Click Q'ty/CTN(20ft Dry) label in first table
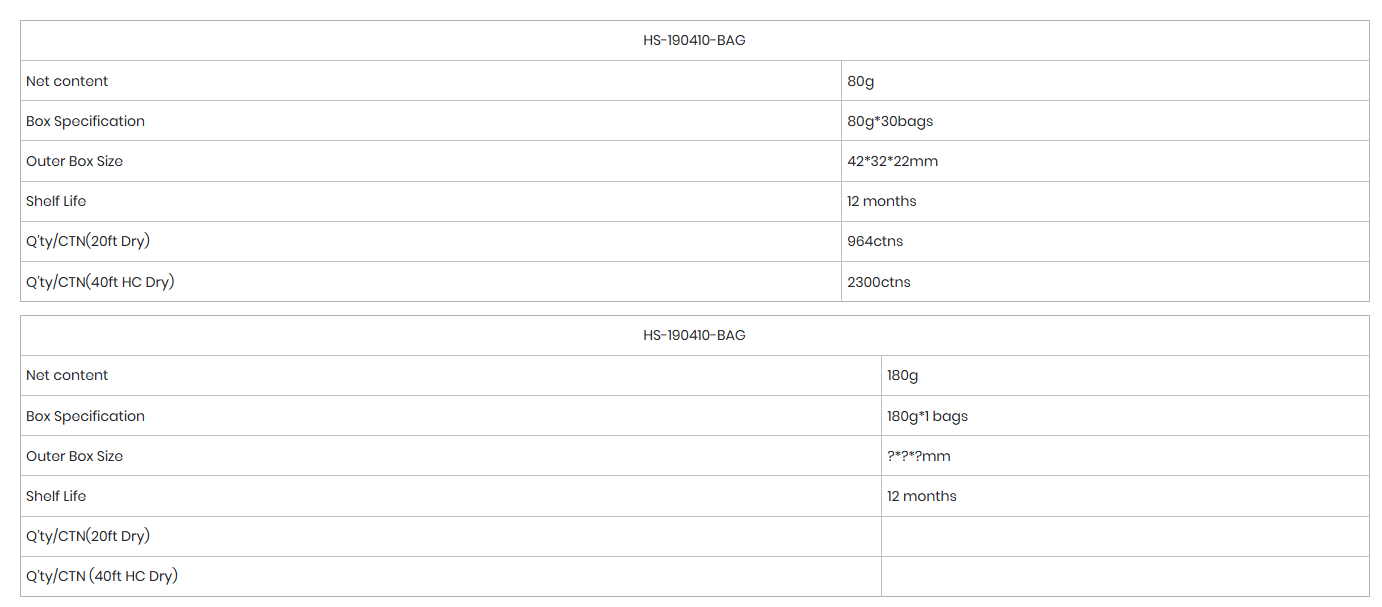This screenshot has height=607, width=1382. pyautogui.click(x=88, y=241)
